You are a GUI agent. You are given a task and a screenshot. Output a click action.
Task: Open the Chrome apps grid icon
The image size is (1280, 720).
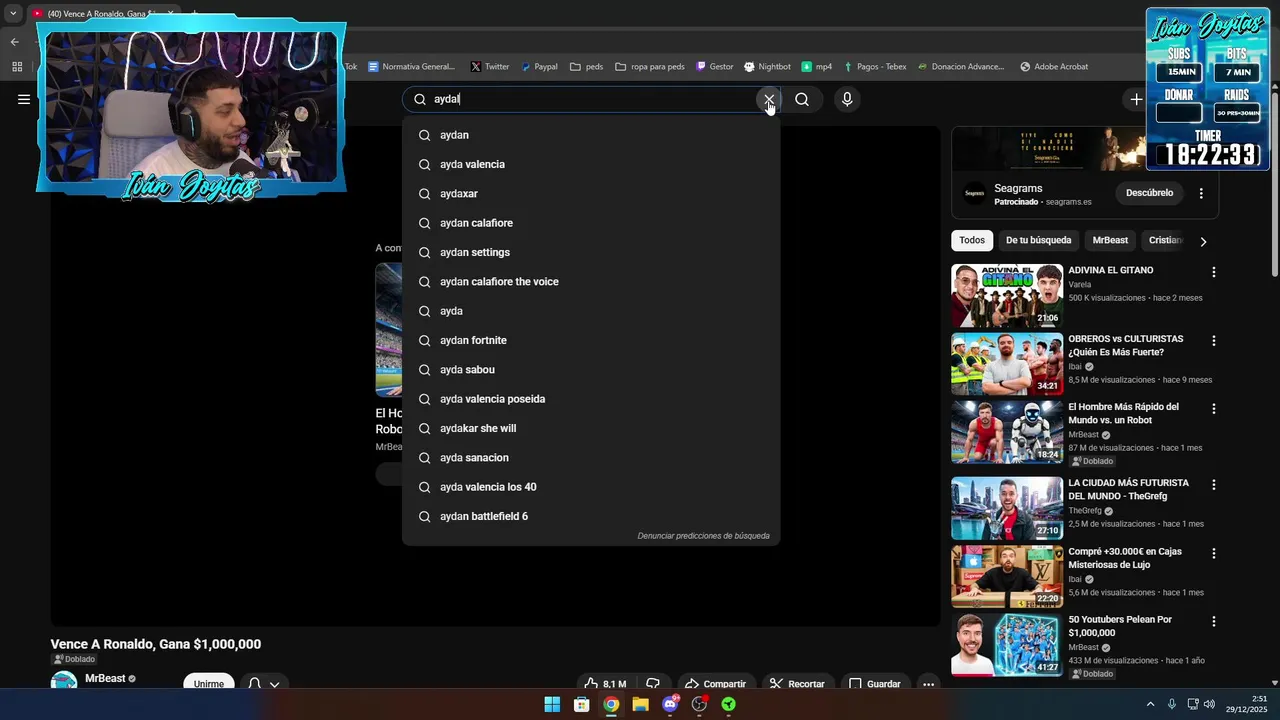[17, 67]
